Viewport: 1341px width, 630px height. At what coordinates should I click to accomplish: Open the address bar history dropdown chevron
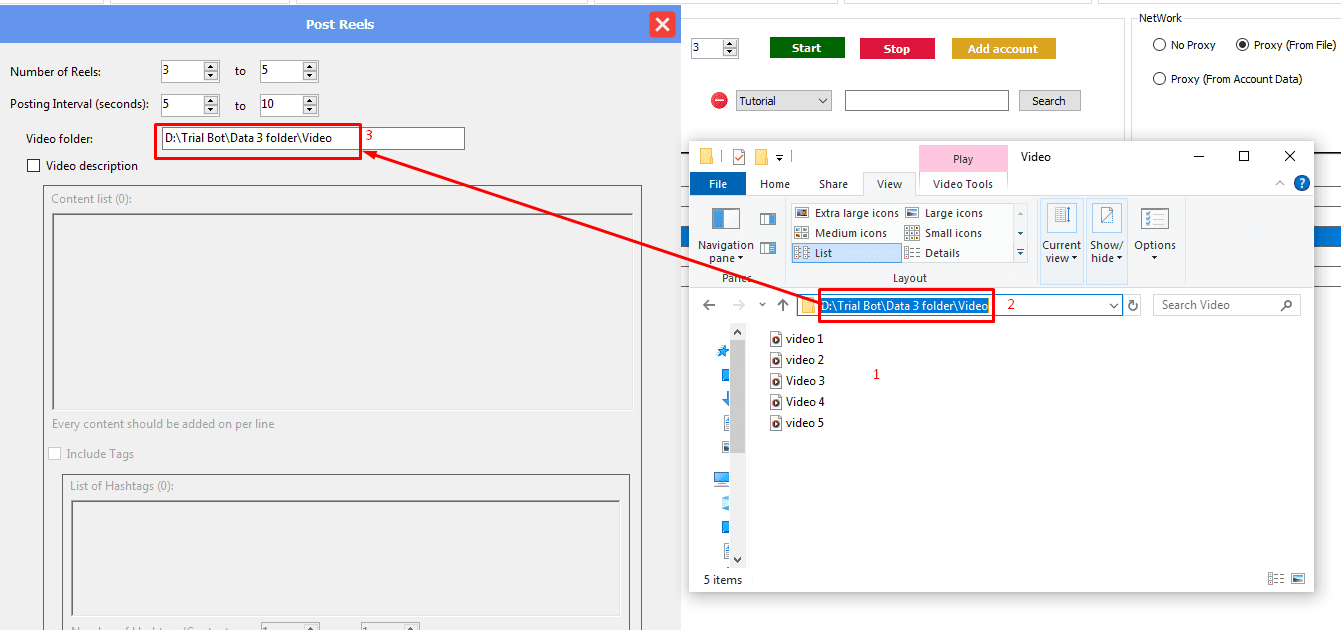1114,306
